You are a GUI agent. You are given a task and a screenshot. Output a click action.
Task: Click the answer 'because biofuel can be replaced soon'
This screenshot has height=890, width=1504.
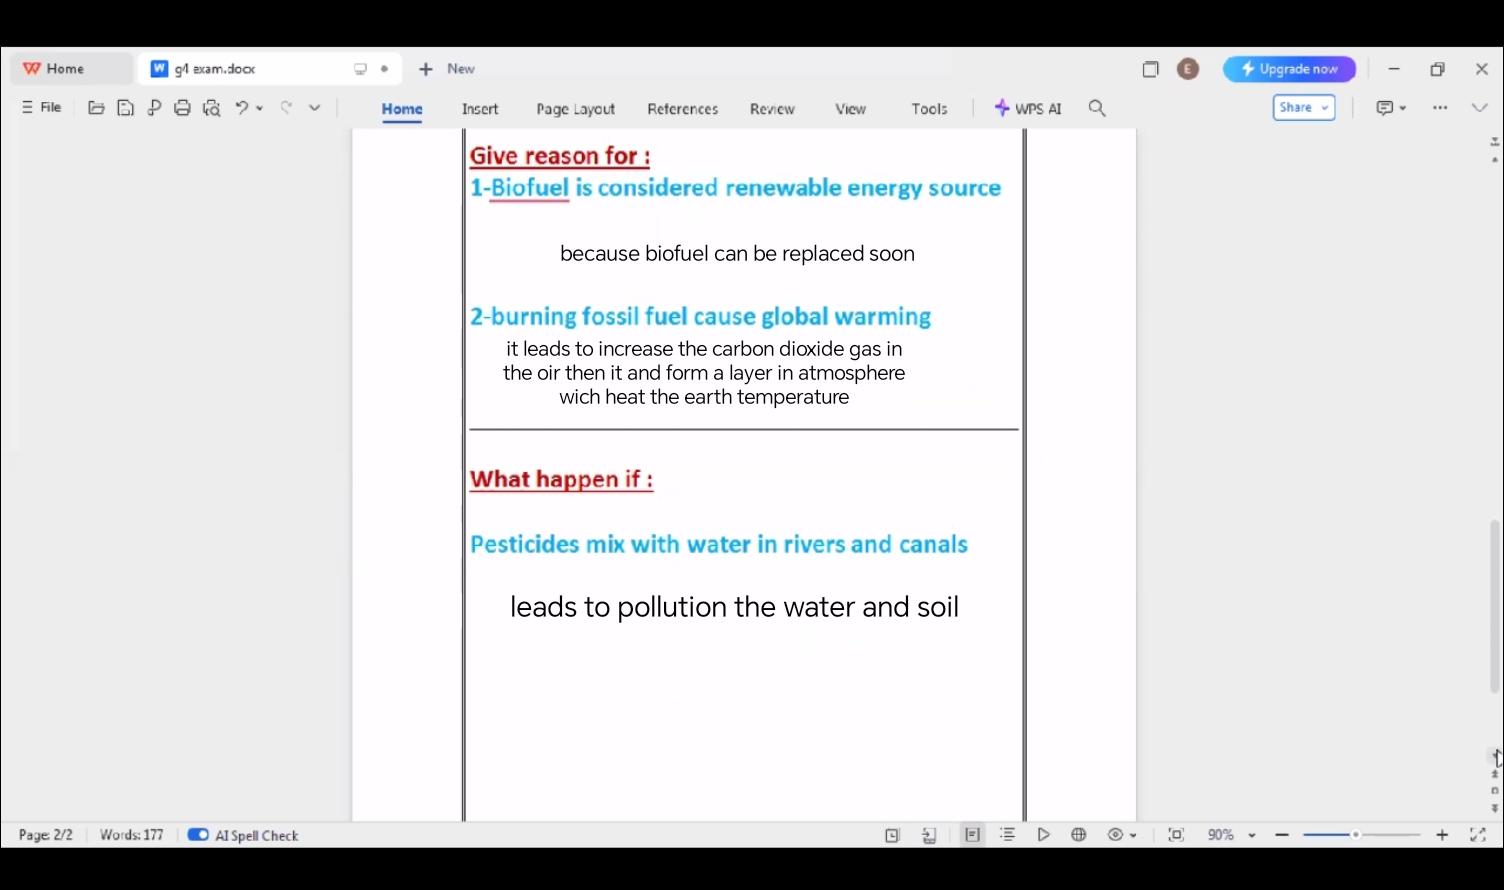pyautogui.click(x=737, y=254)
